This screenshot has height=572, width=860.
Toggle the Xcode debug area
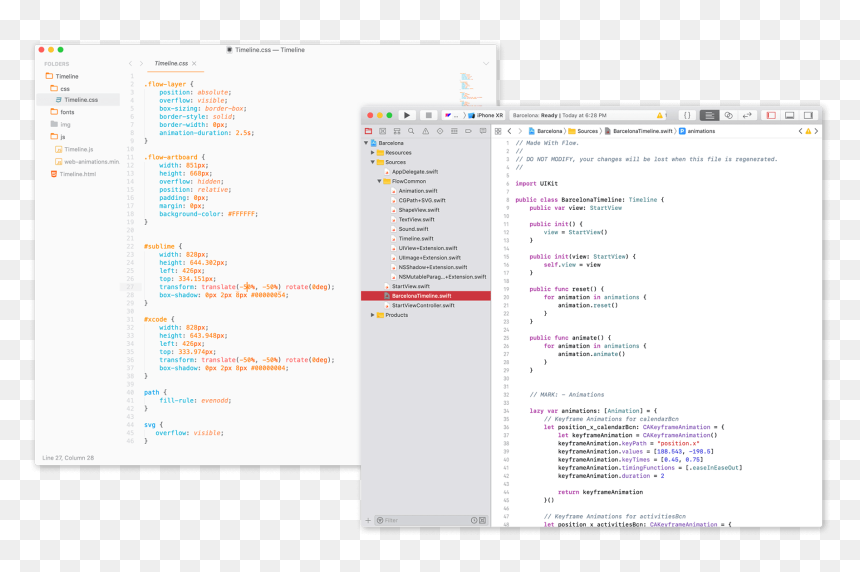(x=790, y=115)
